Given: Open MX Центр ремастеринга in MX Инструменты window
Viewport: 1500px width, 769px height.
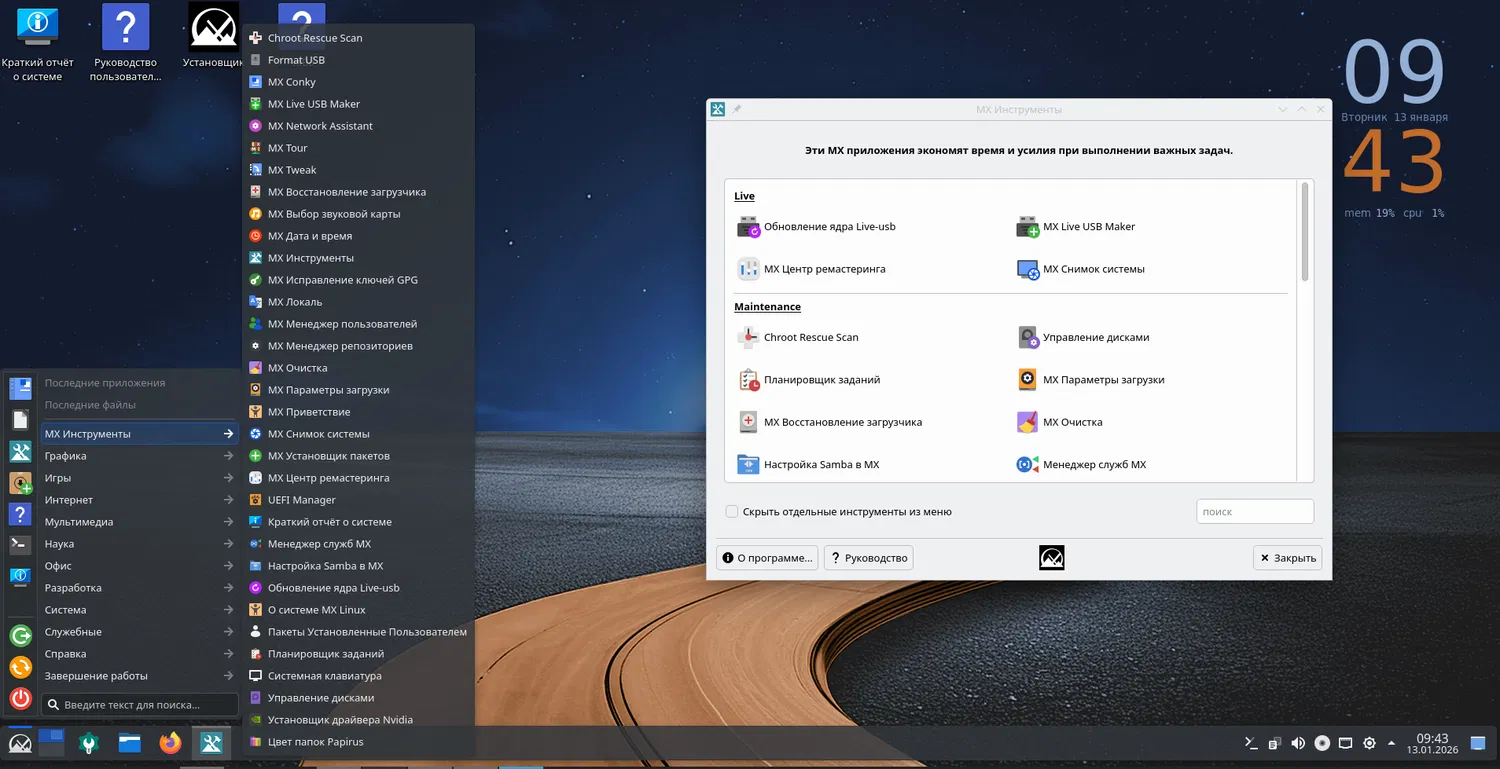Looking at the screenshot, I should tap(811, 269).
